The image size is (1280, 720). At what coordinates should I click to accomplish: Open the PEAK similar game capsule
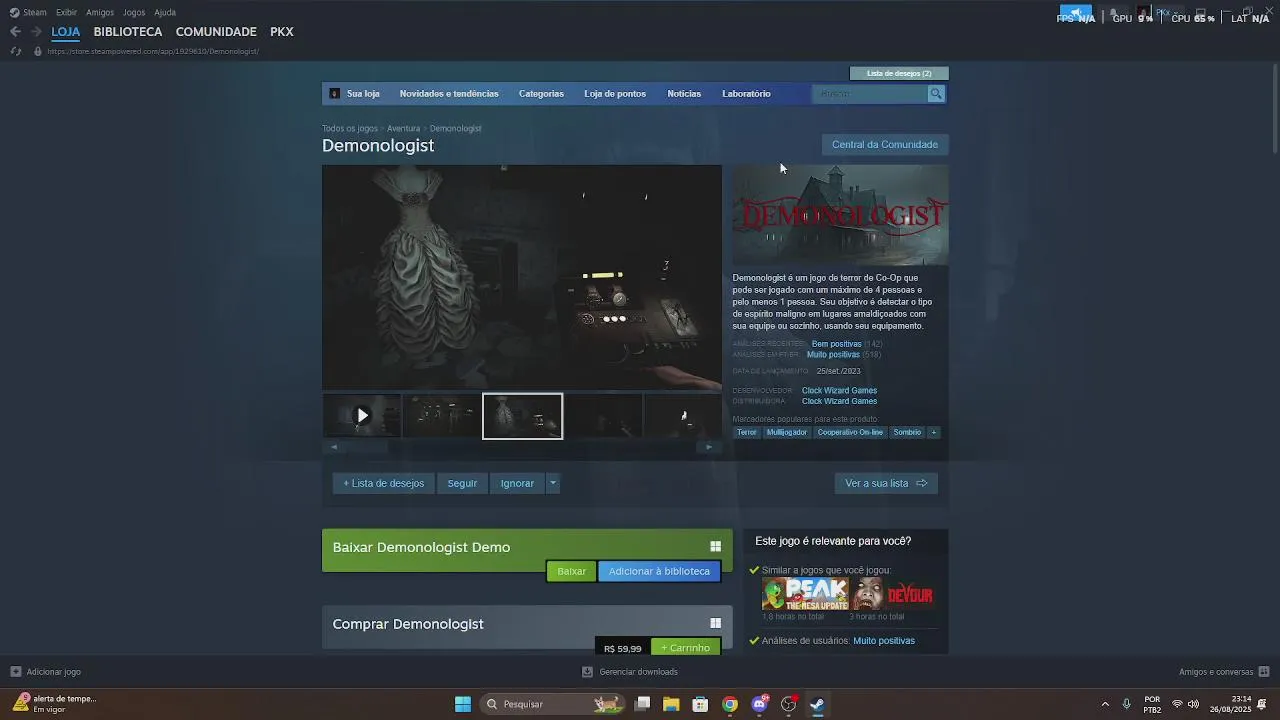805,594
